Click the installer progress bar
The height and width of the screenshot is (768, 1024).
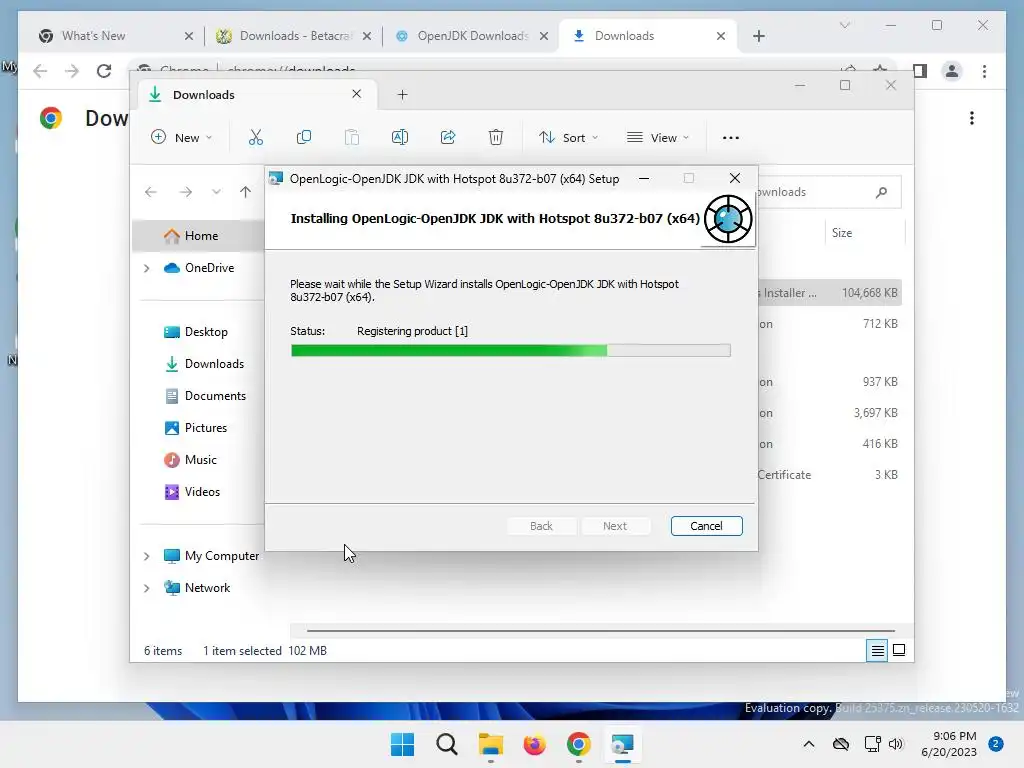(x=511, y=351)
